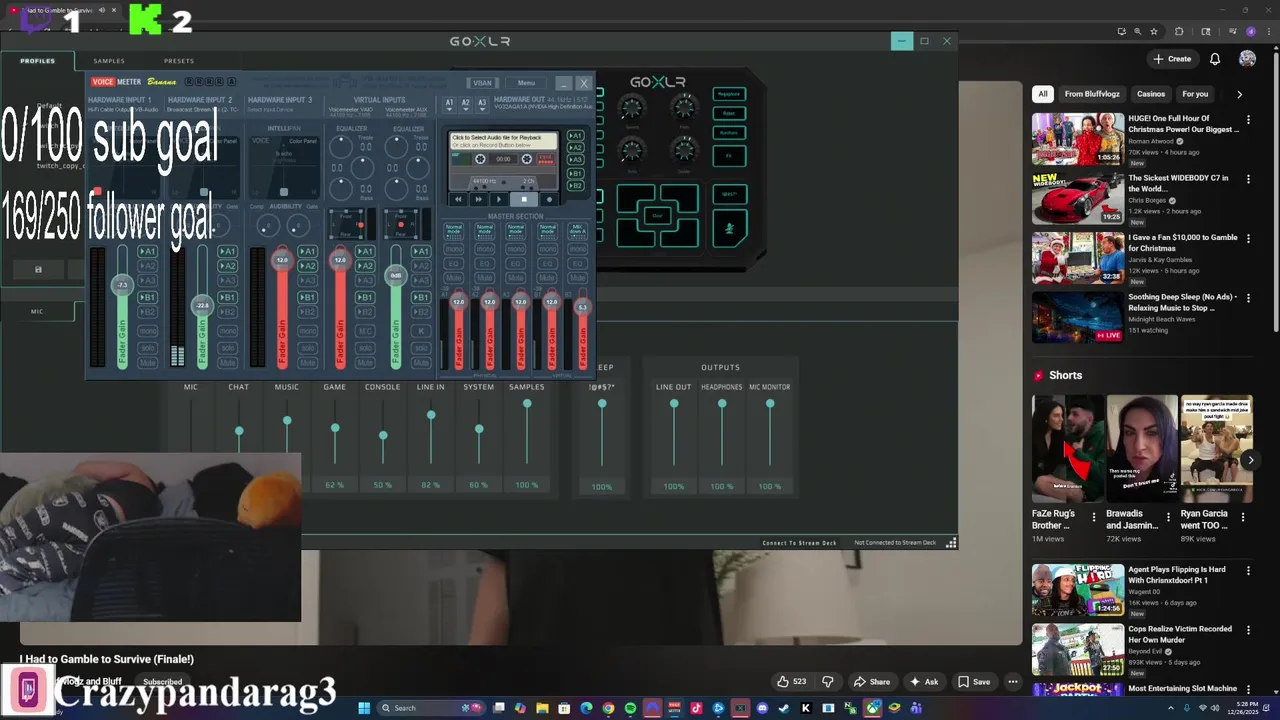Select the For you filter chip

[x=1195, y=94]
